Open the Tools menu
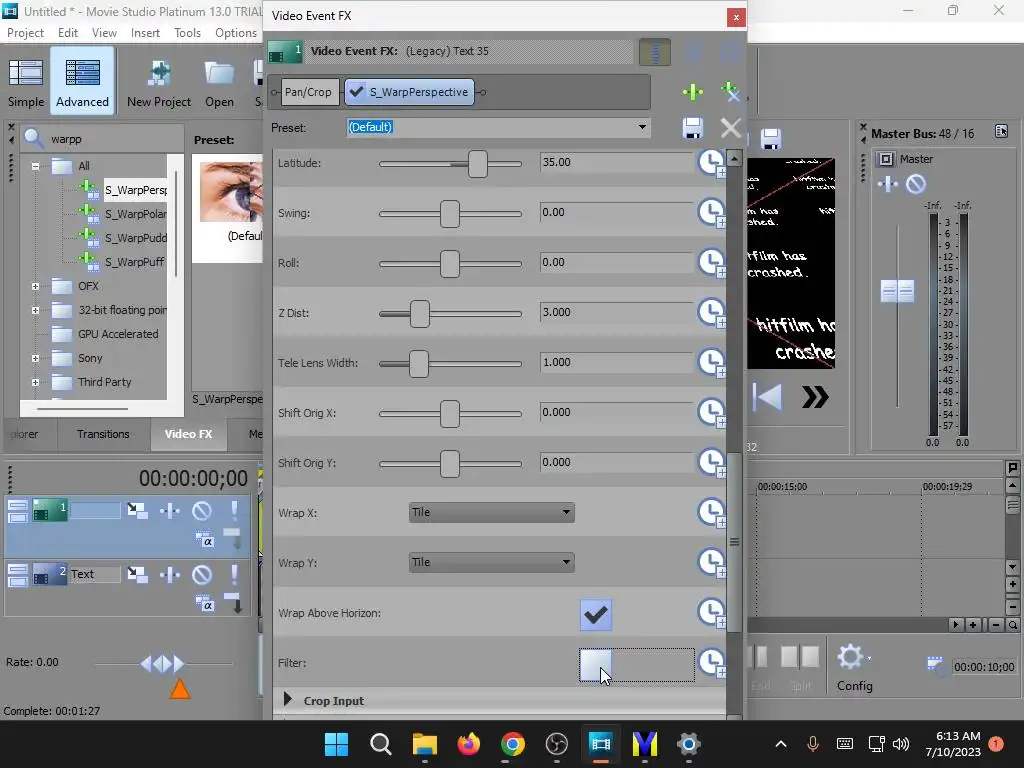1024x768 pixels. click(x=187, y=33)
